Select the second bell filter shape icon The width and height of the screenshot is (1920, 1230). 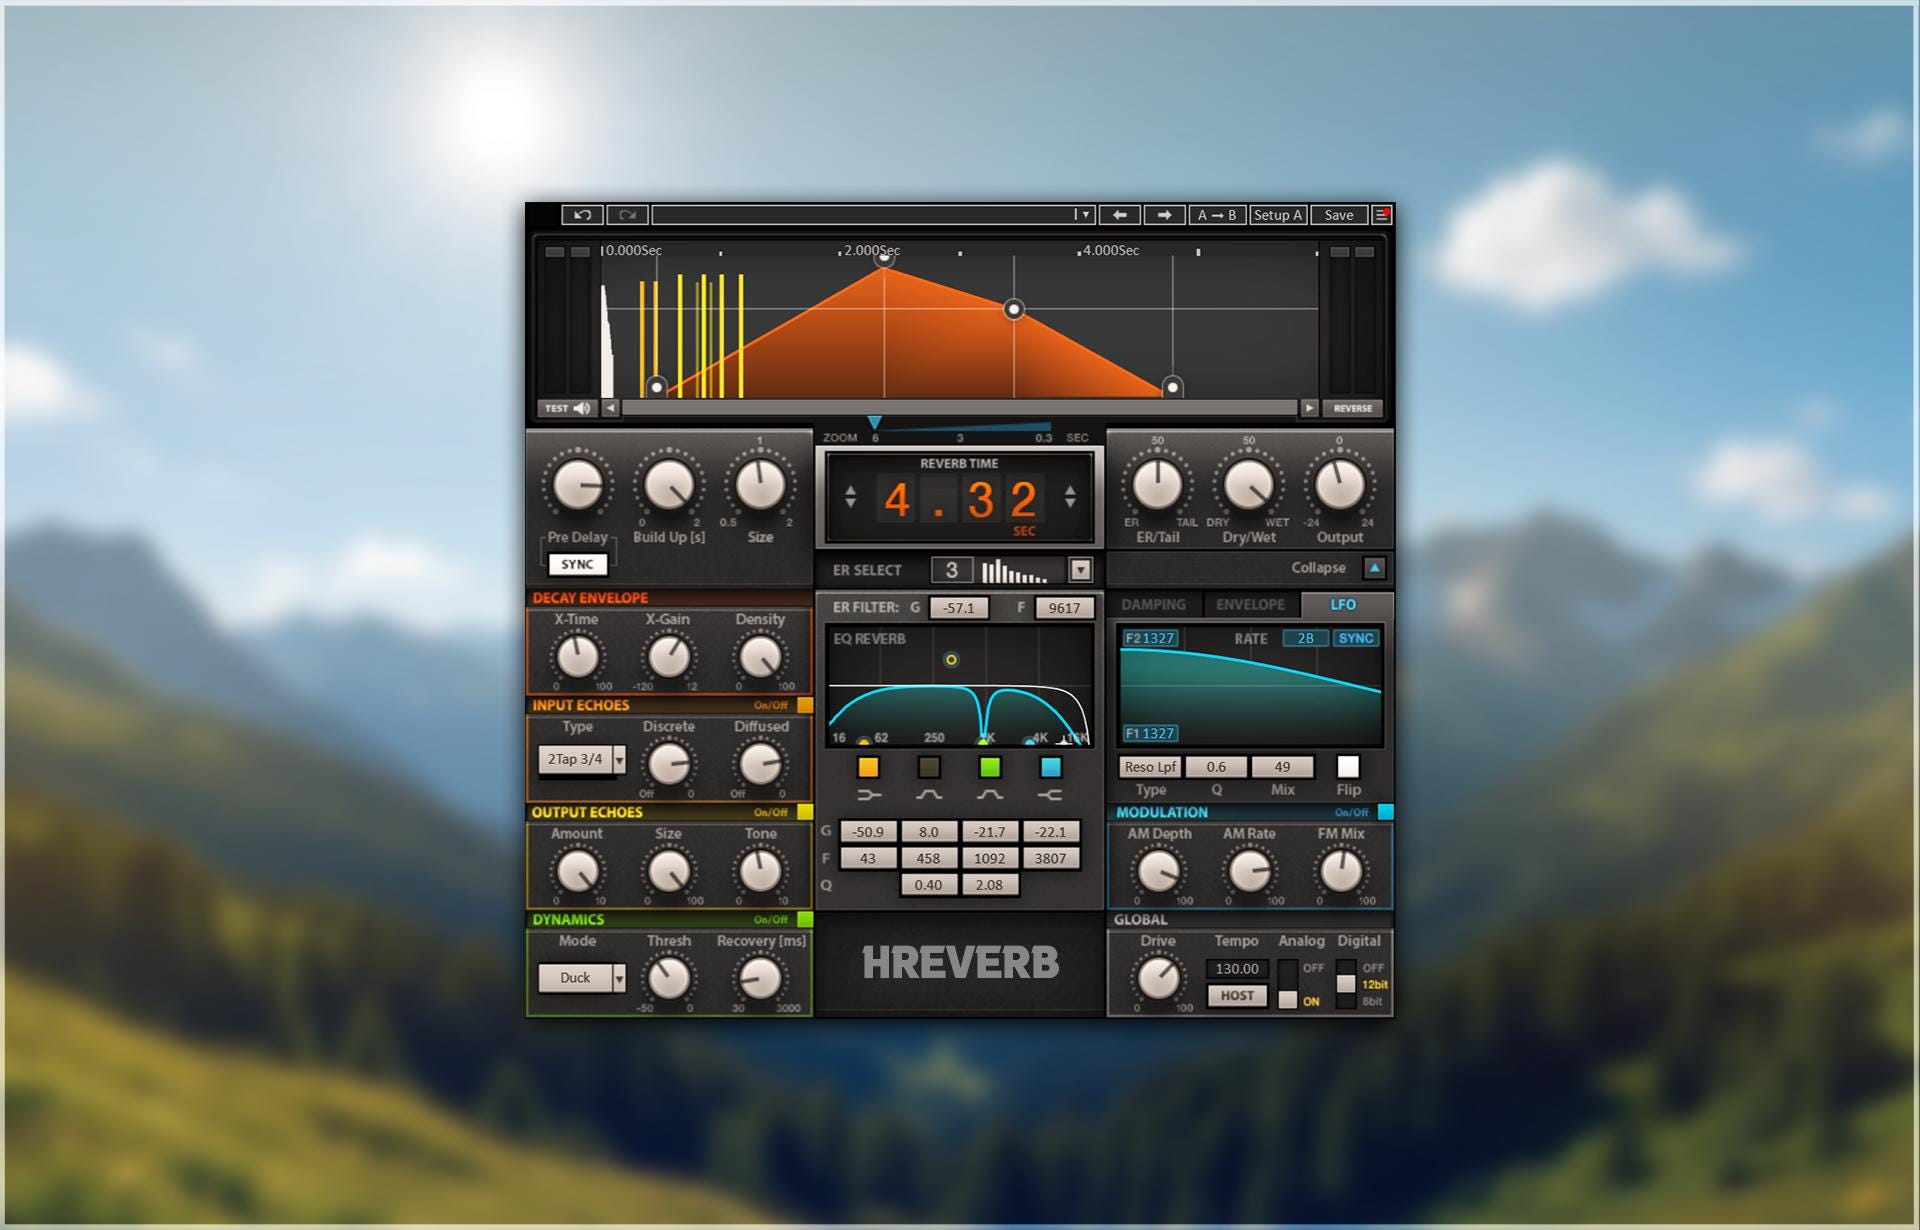click(x=990, y=795)
